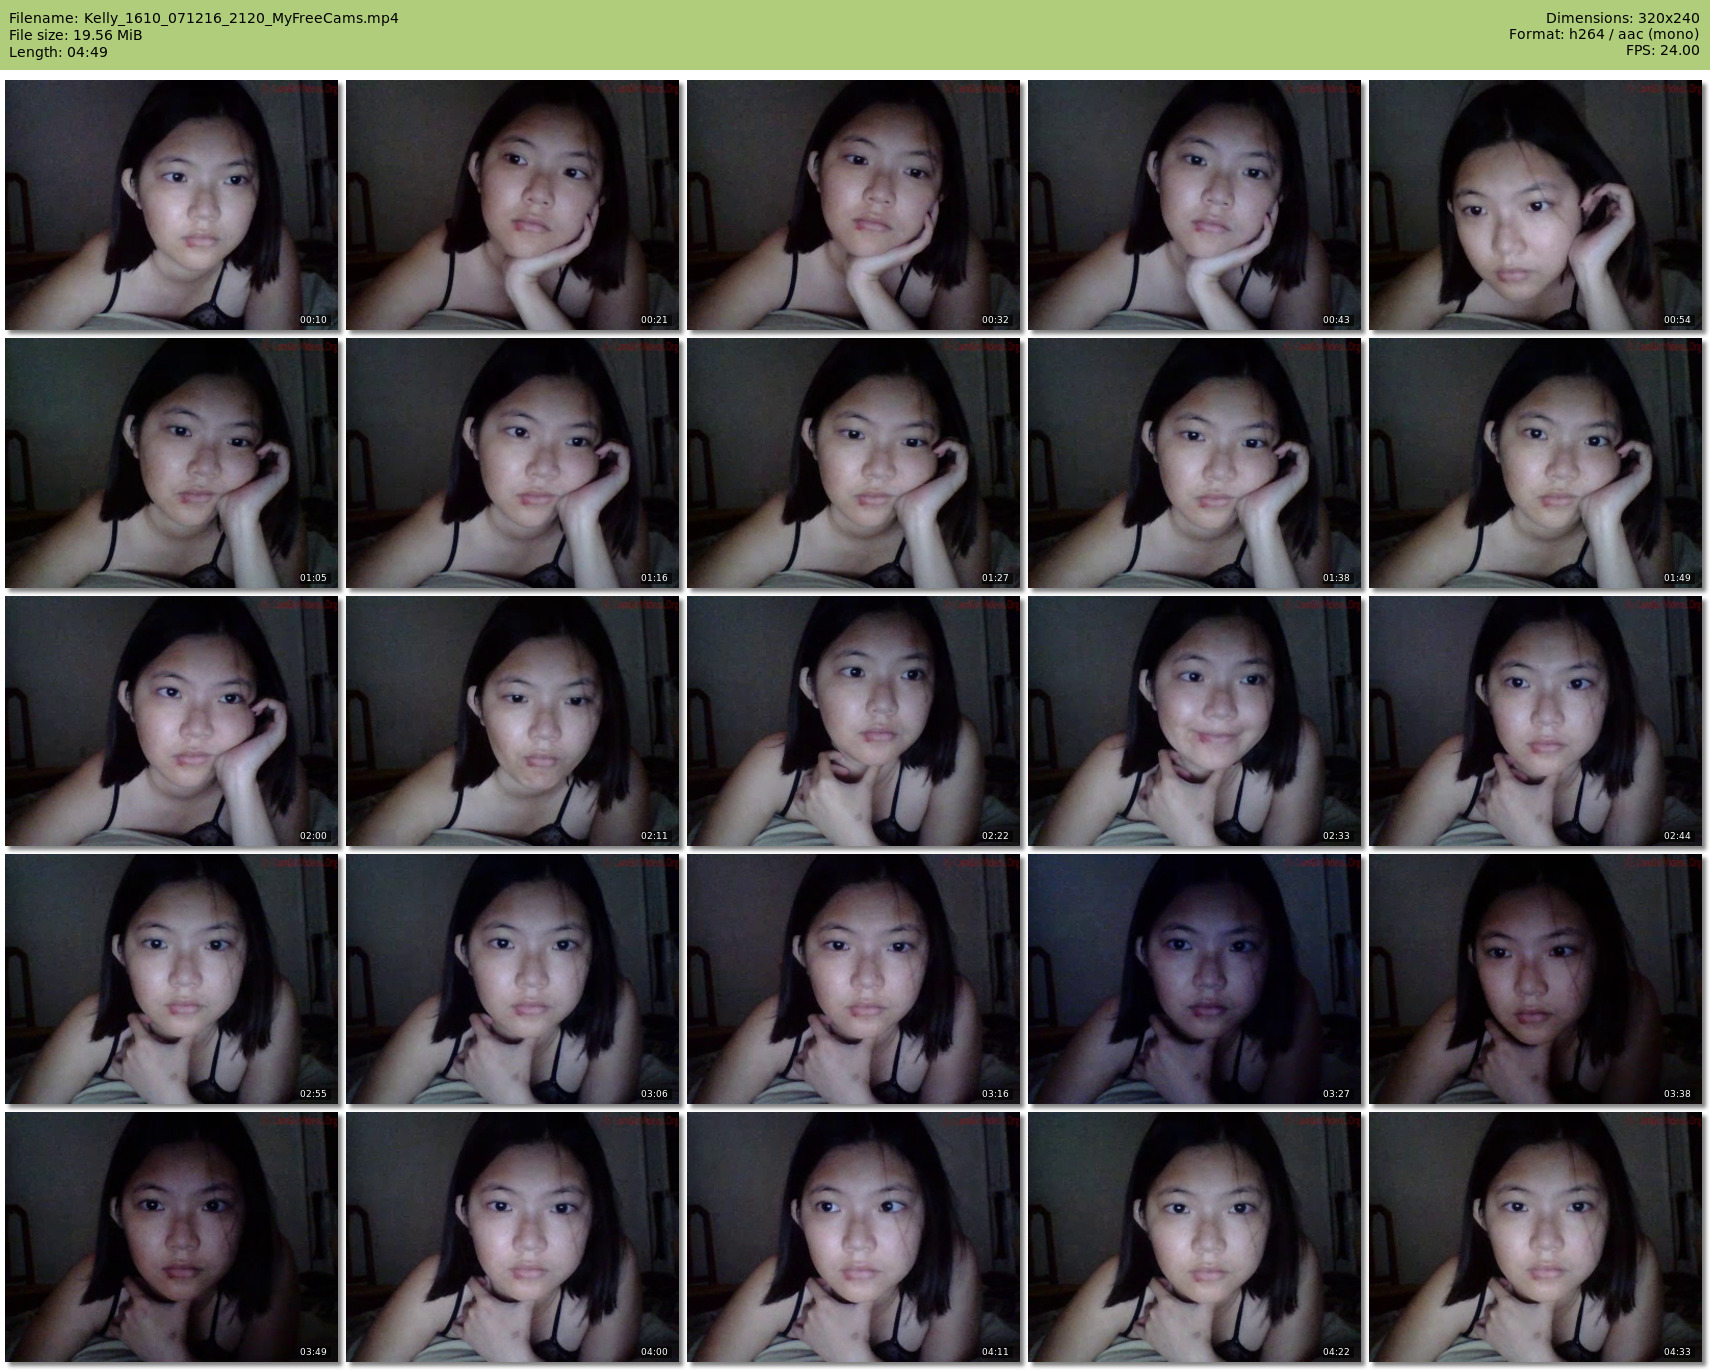Viewport: 1710px width, 1370px height.
Task: Select the "Dimensions: 320x240" text
Action: [1622, 18]
